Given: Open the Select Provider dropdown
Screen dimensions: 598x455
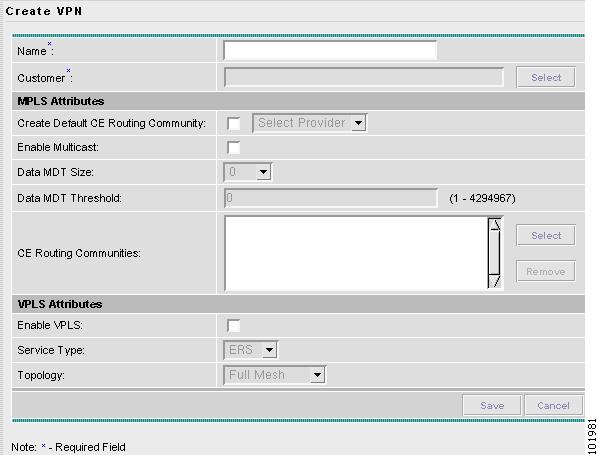Looking at the screenshot, I should click(309, 123).
